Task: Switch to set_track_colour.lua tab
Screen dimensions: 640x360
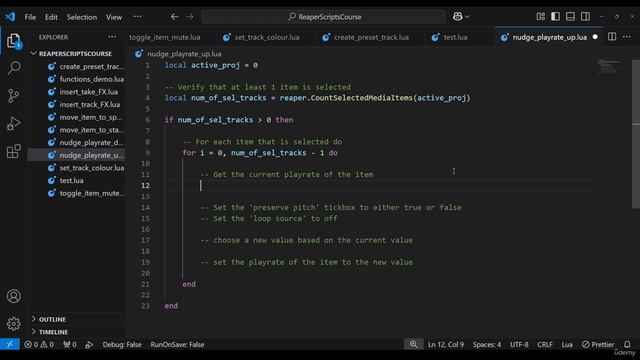Action: [267, 37]
